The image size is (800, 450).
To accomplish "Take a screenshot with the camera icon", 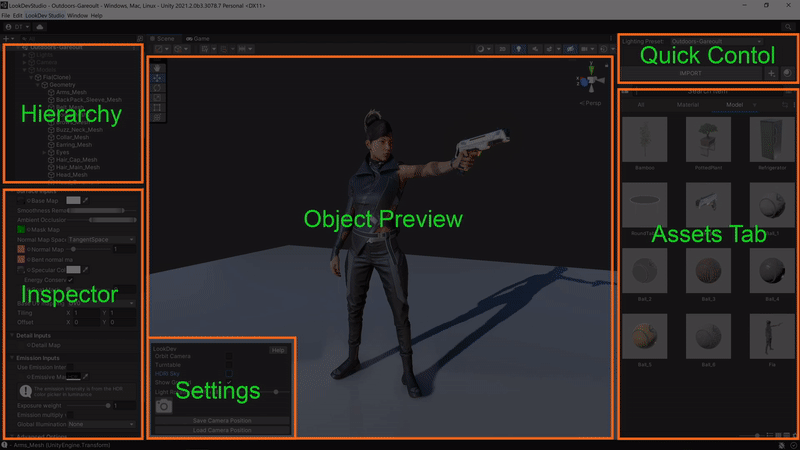I will pyautogui.click(x=164, y=406).
